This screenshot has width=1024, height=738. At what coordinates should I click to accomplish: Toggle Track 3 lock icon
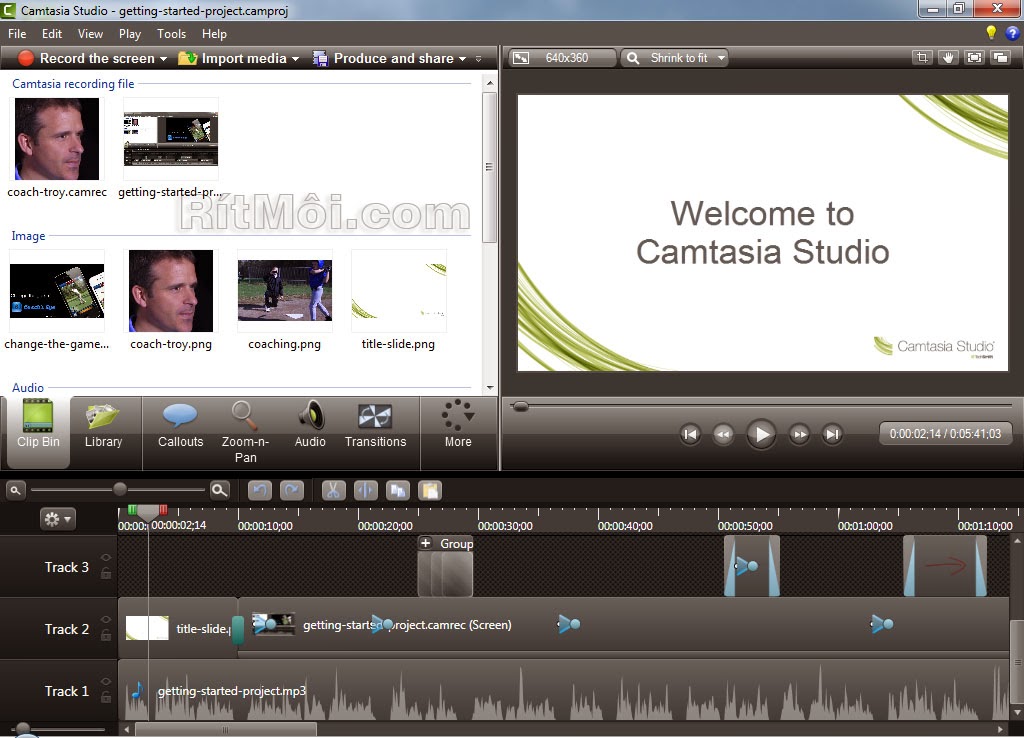click(106, 573)
